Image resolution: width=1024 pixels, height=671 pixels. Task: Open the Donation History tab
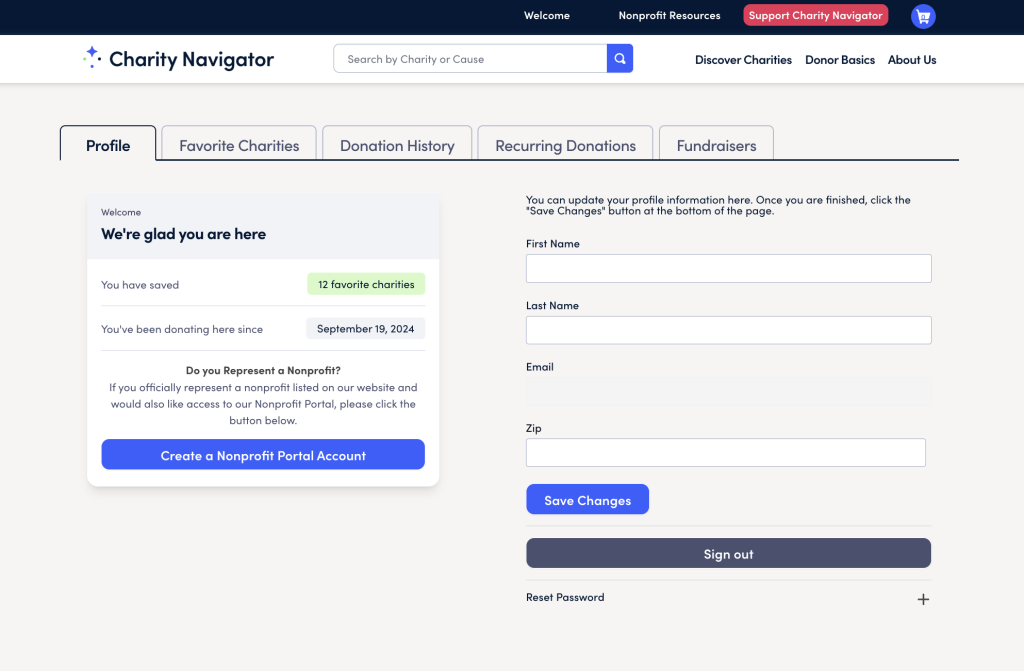tap(397, 145)
